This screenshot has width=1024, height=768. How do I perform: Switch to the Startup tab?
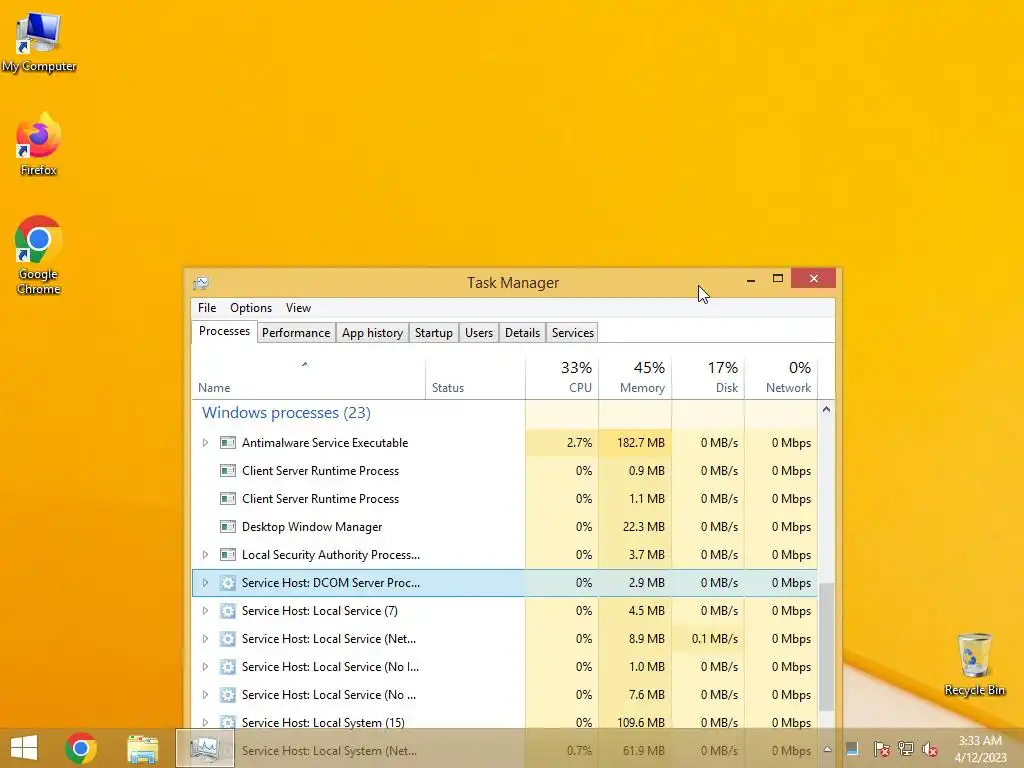[x=434, y=333]
